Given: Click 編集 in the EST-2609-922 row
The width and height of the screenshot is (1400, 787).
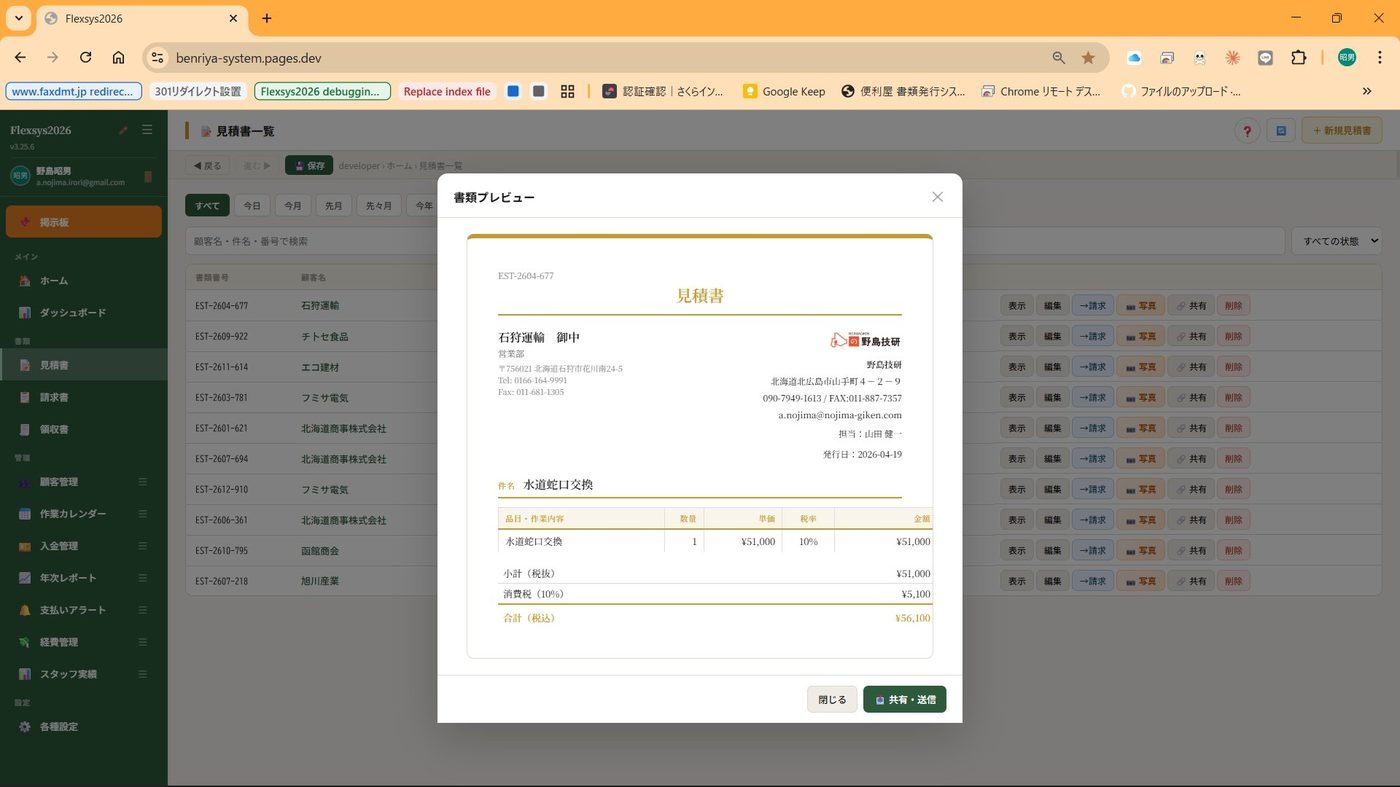Looking at the screenshot, I should point(1052,337).
